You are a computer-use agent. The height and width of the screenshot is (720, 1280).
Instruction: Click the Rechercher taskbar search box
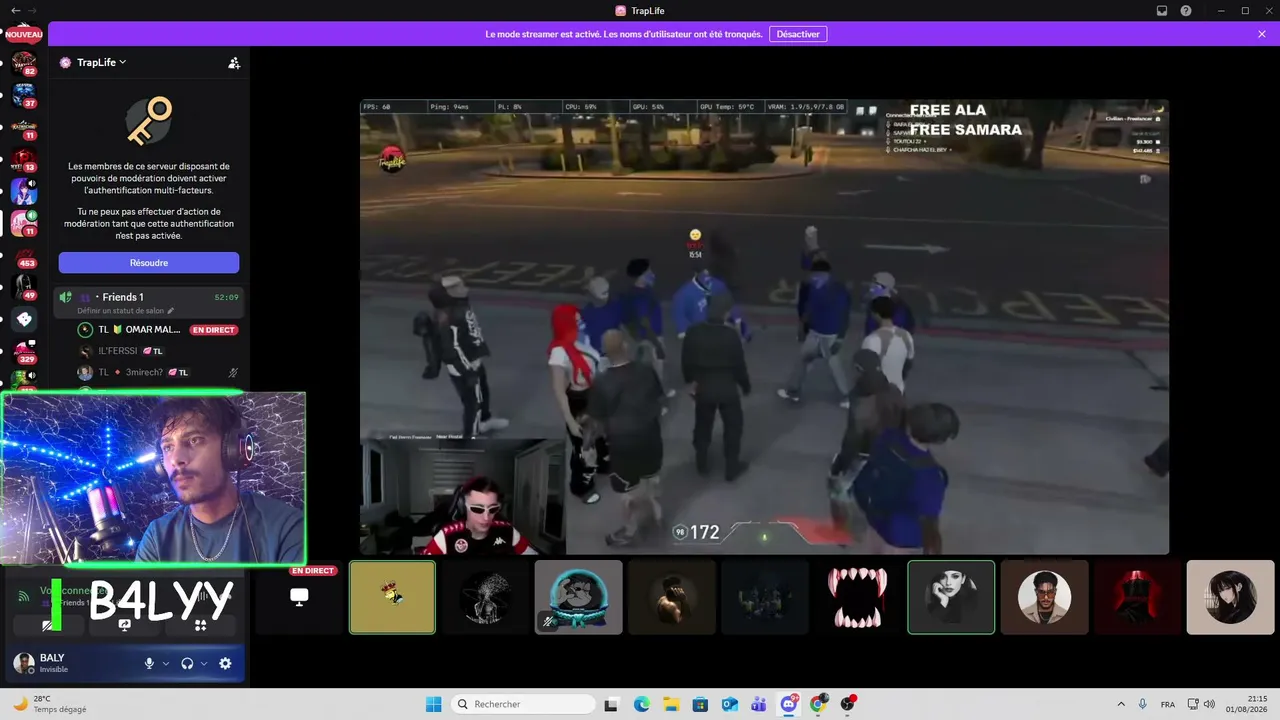(521, 704)
